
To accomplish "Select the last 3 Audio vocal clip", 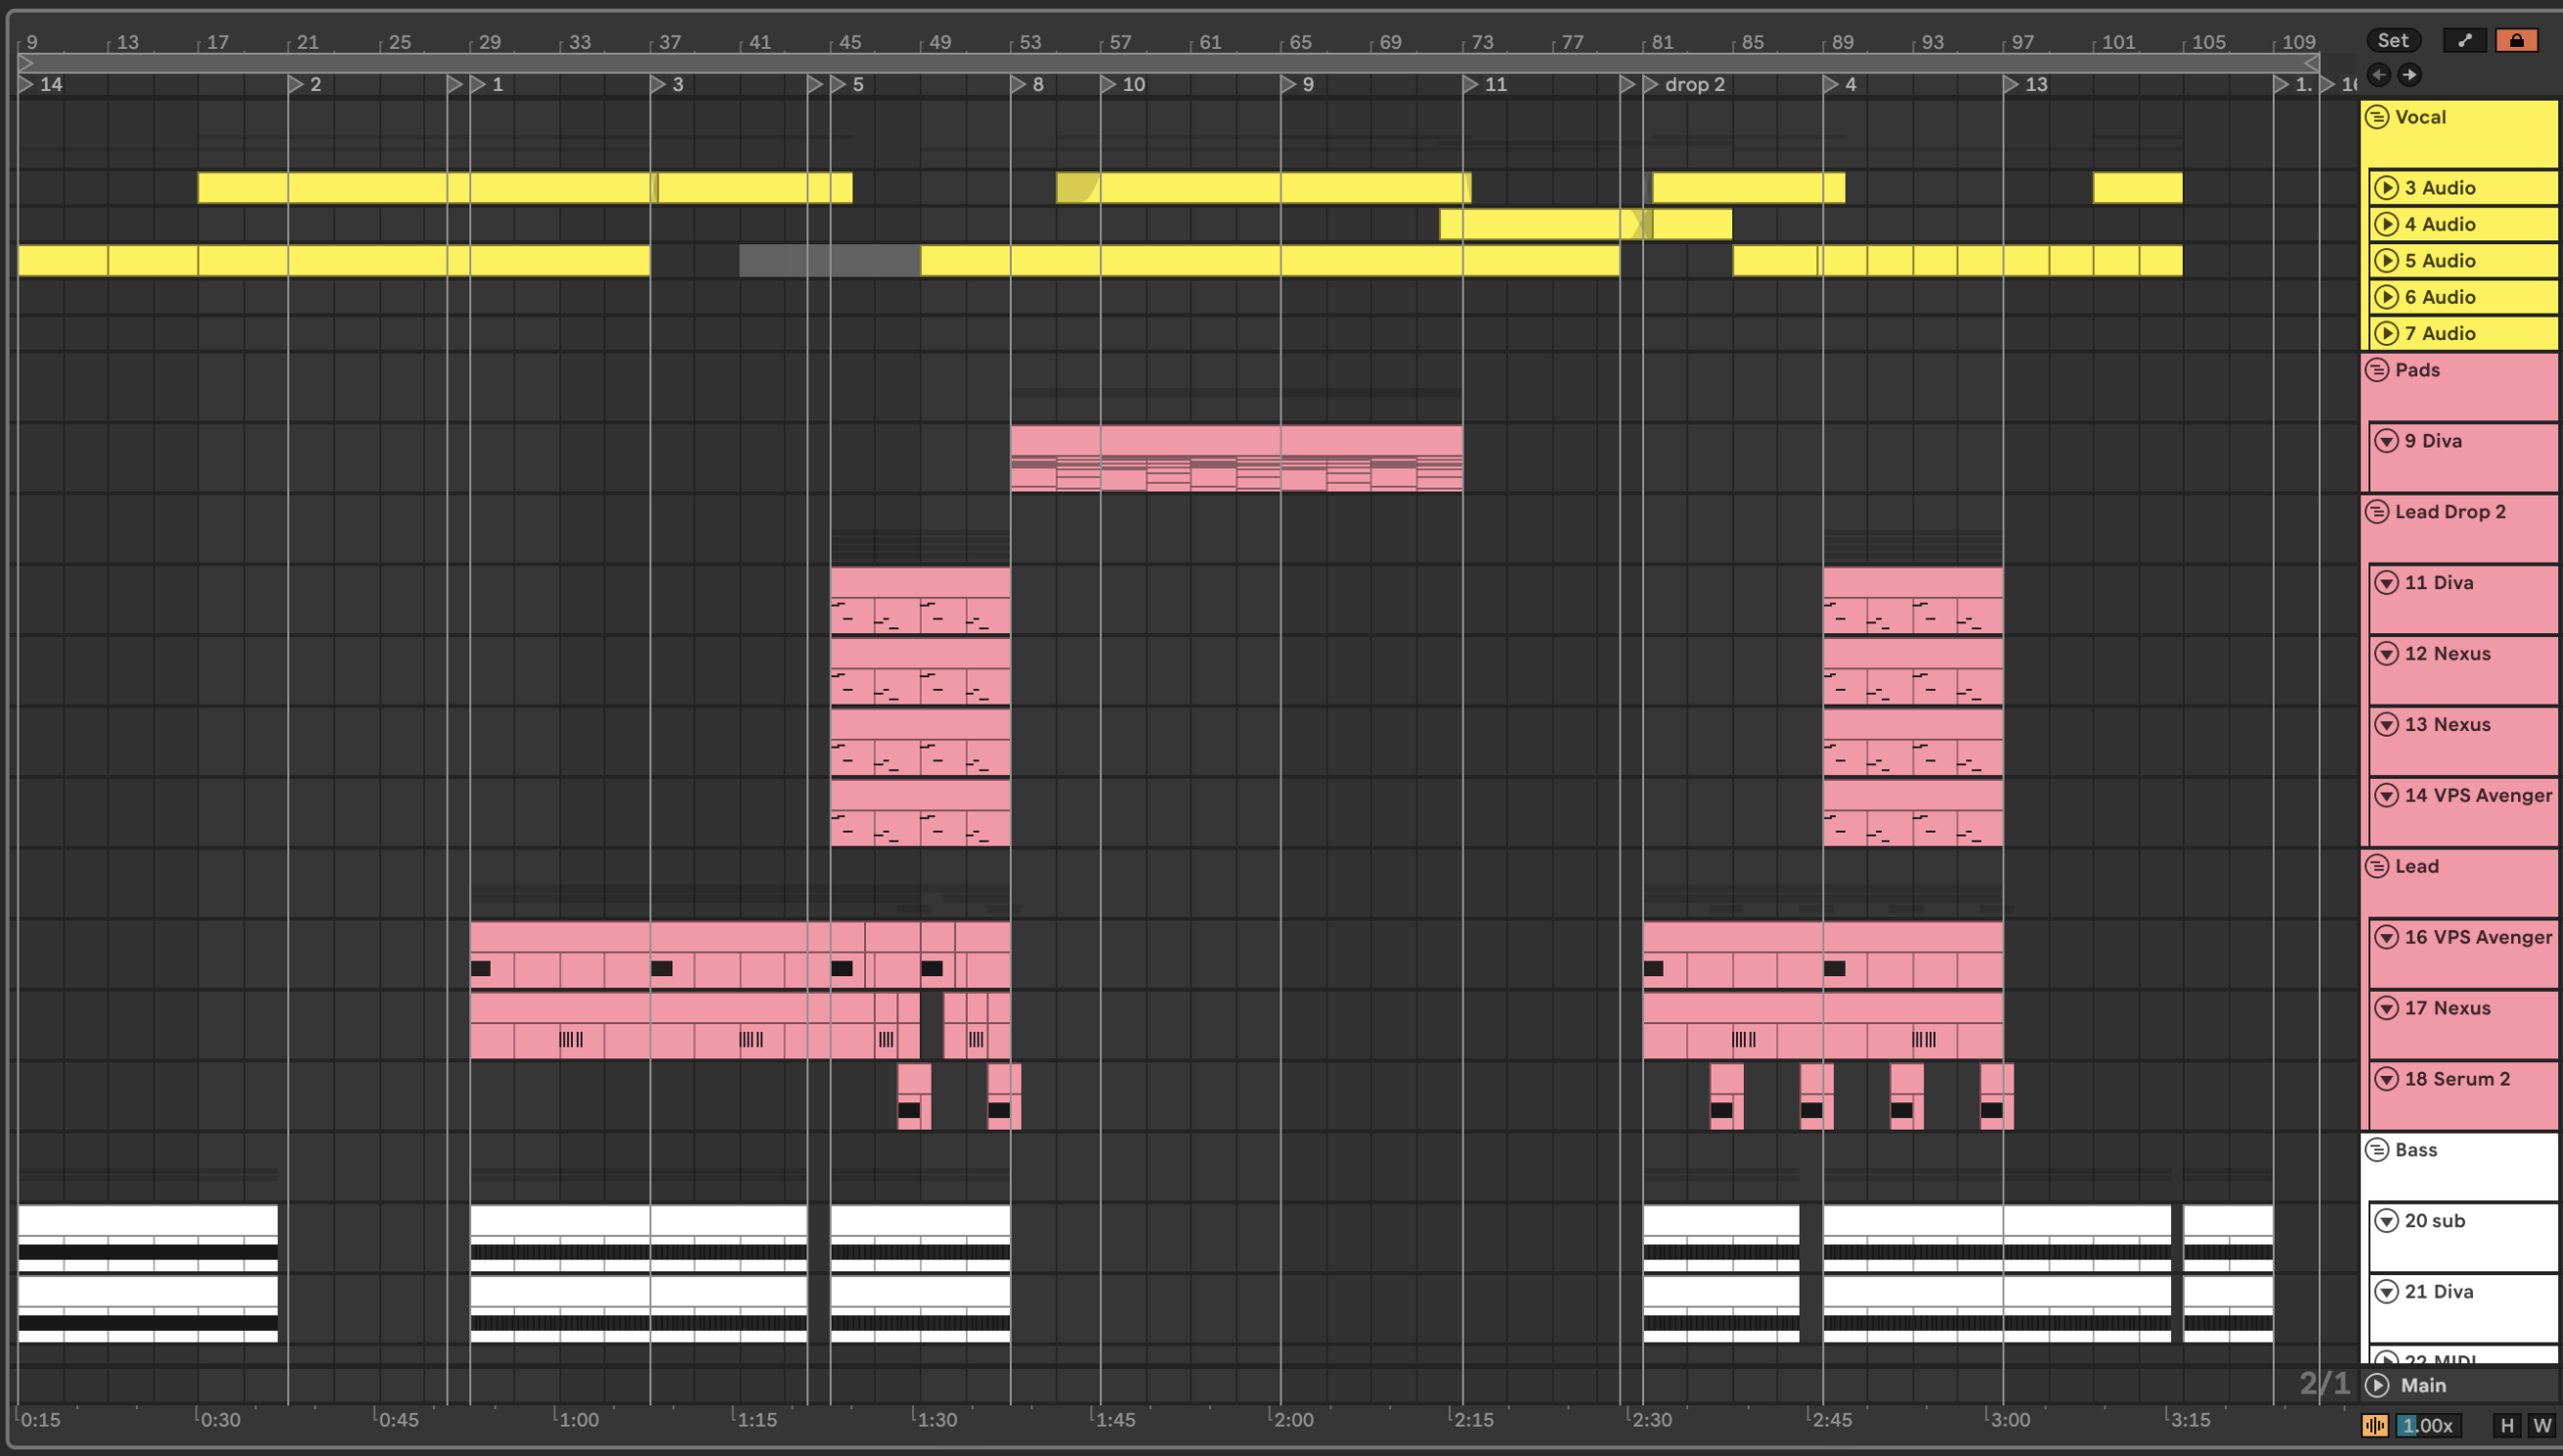I will click(x=2137, y=188).
